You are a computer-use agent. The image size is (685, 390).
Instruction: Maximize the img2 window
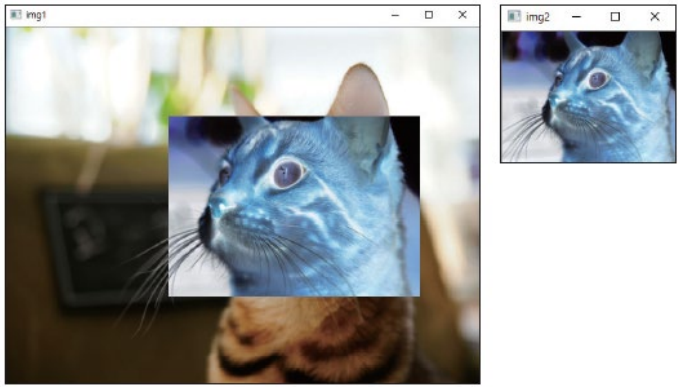615,17
